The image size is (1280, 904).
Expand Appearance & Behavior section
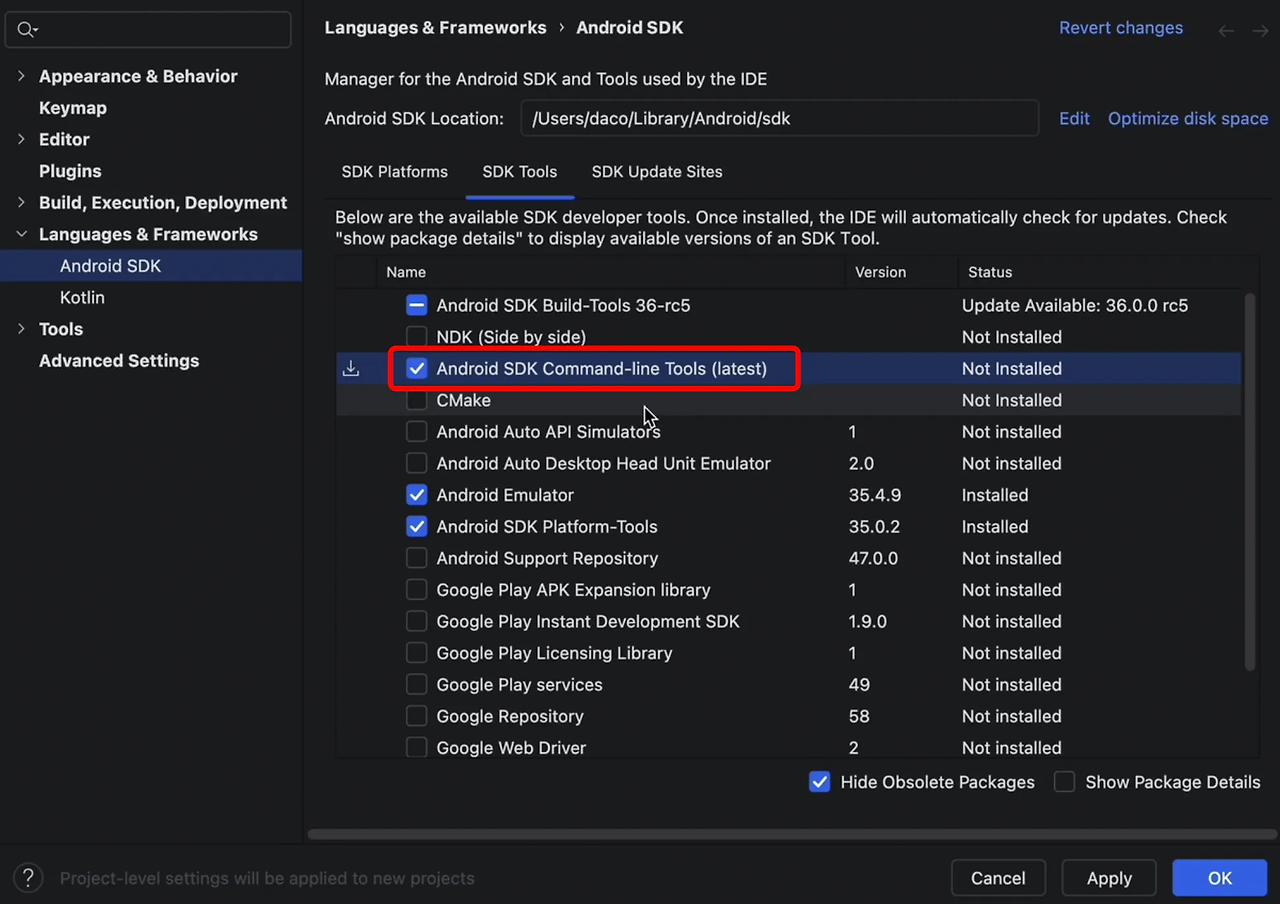pos(21,76)
